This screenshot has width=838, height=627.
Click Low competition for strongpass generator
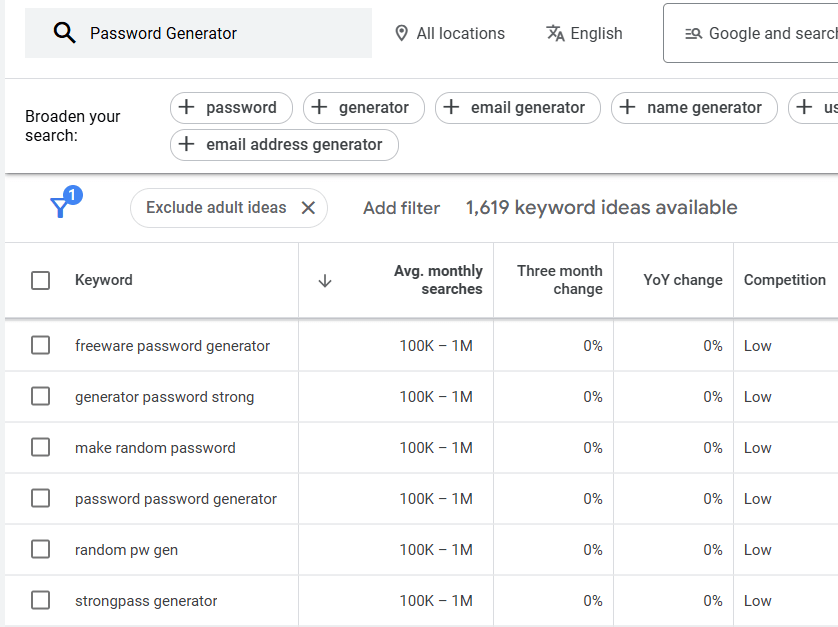pyautogui.click(x=757, y=601)
